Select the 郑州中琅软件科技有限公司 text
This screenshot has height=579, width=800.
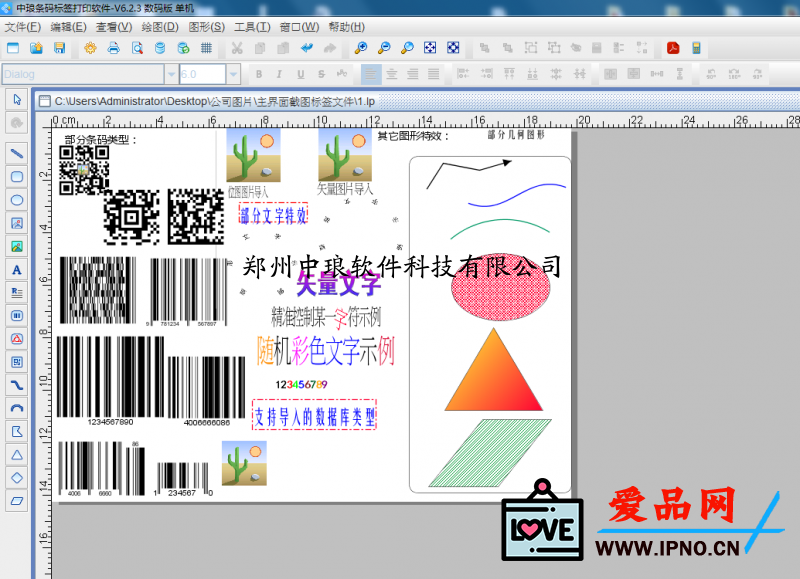click(x=402, y=267)
